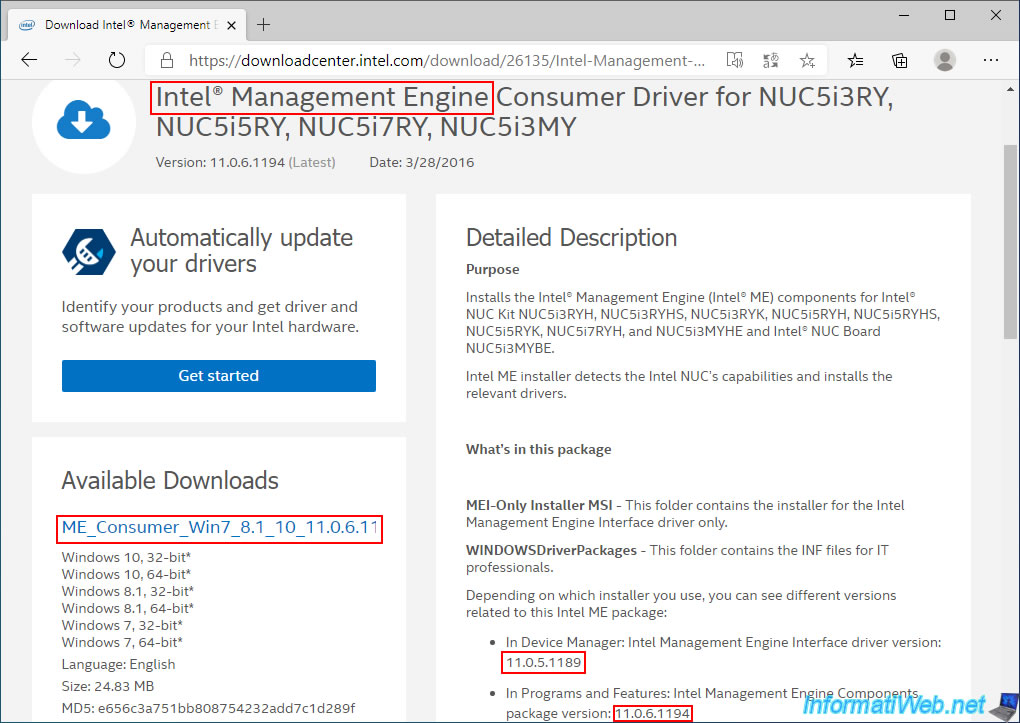The image size is (1020, 723).
Task: Click the scrollbar up arrow
Action: point(1010,89)
